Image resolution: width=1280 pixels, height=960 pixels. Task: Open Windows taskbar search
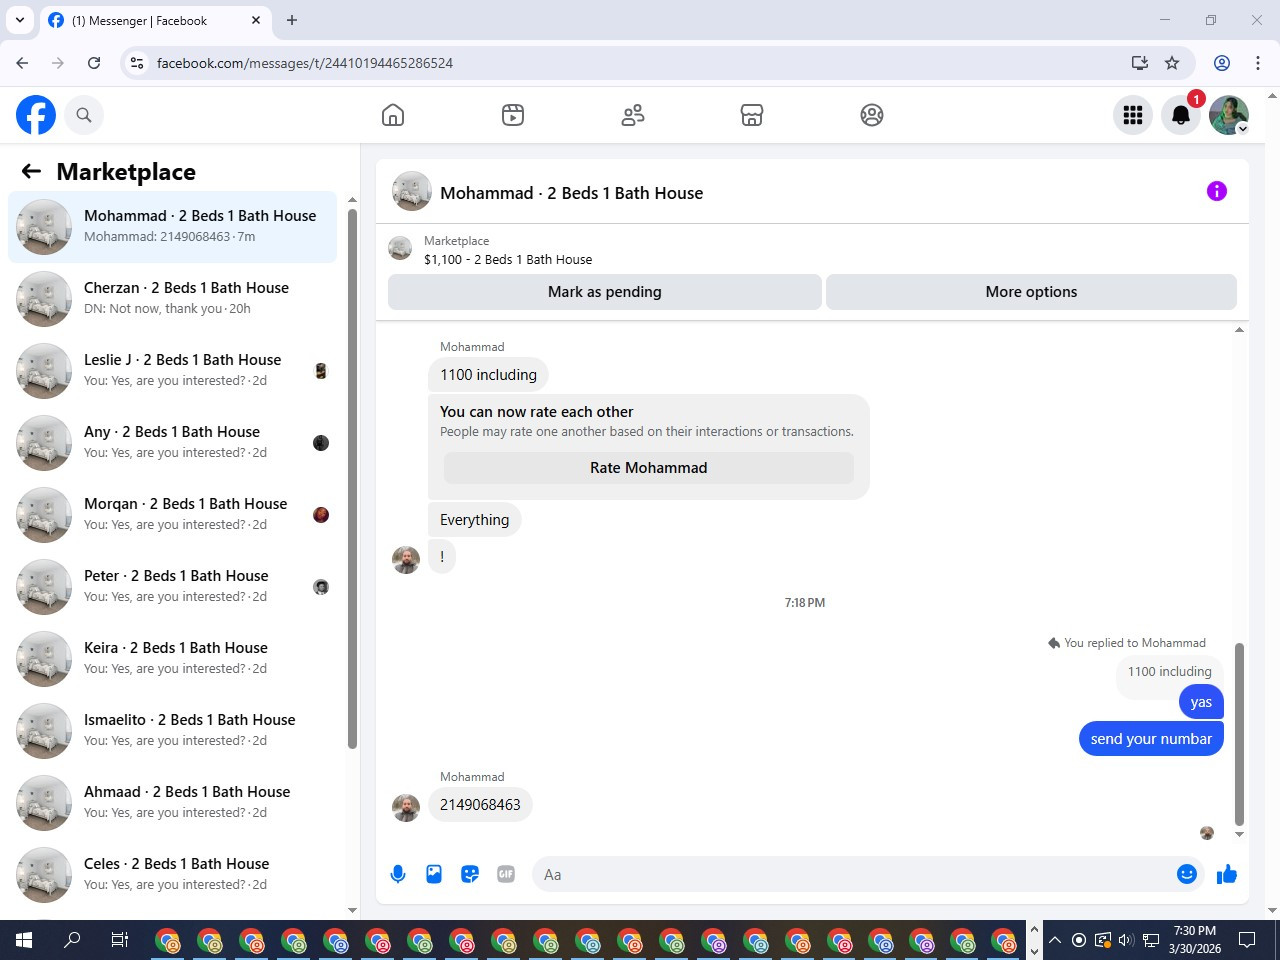pos(72,940)
